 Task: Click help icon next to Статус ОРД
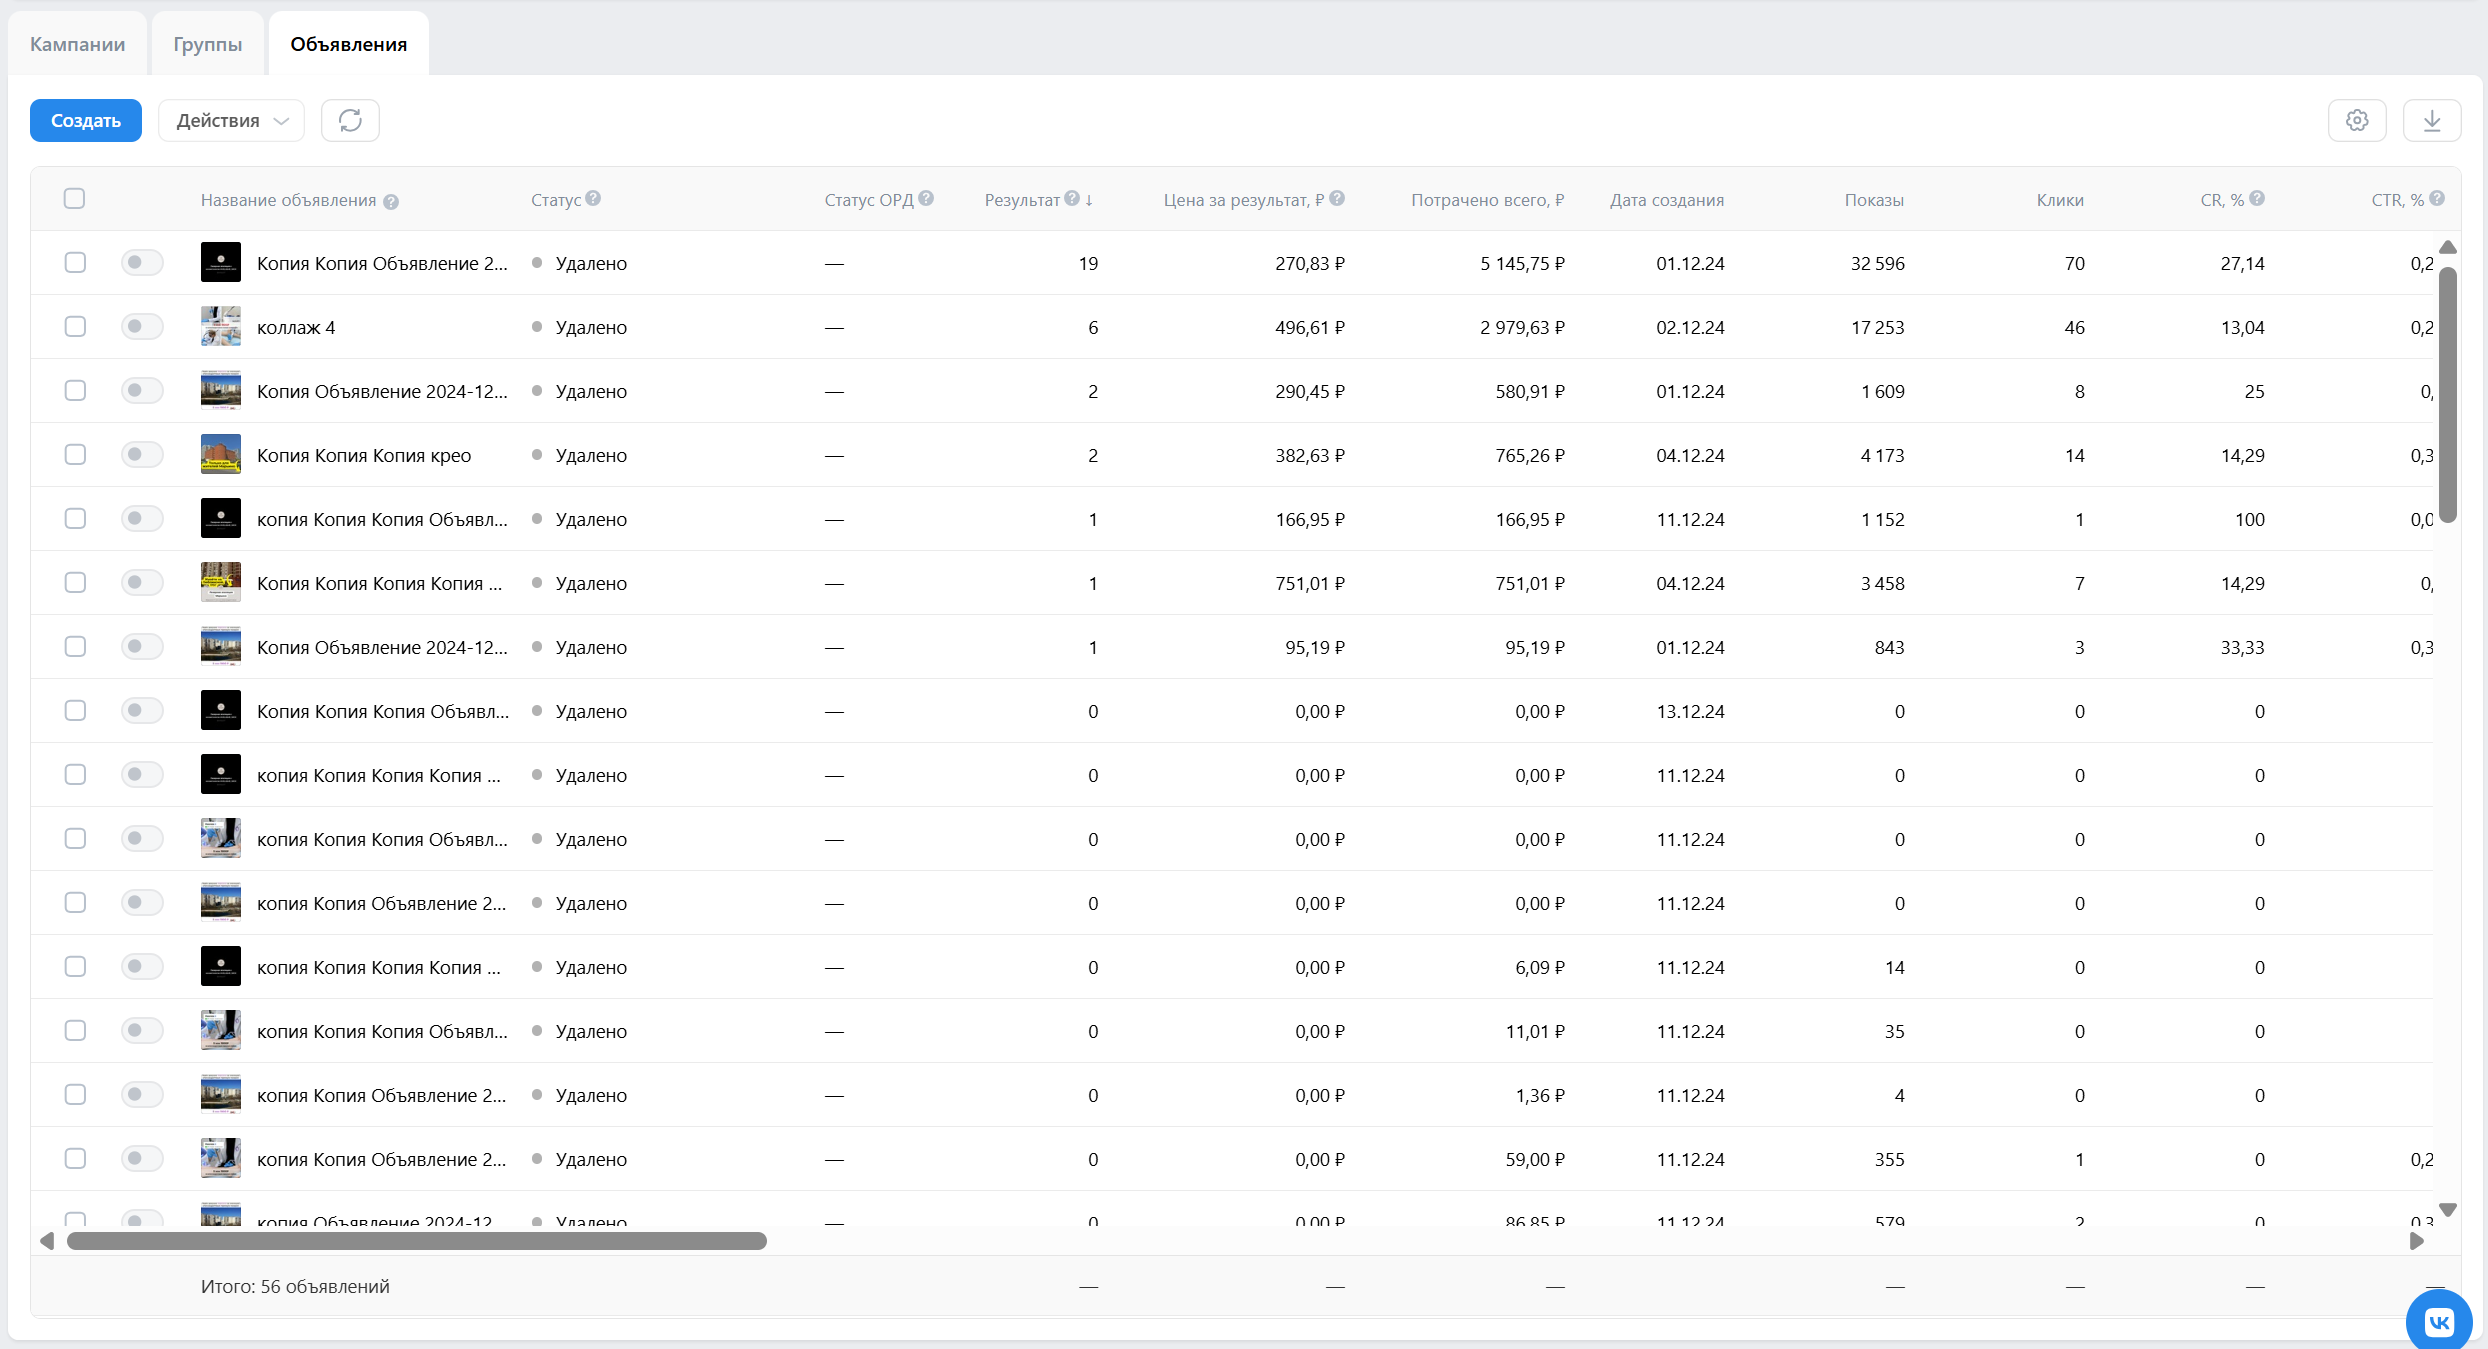(x=926, y=198)
